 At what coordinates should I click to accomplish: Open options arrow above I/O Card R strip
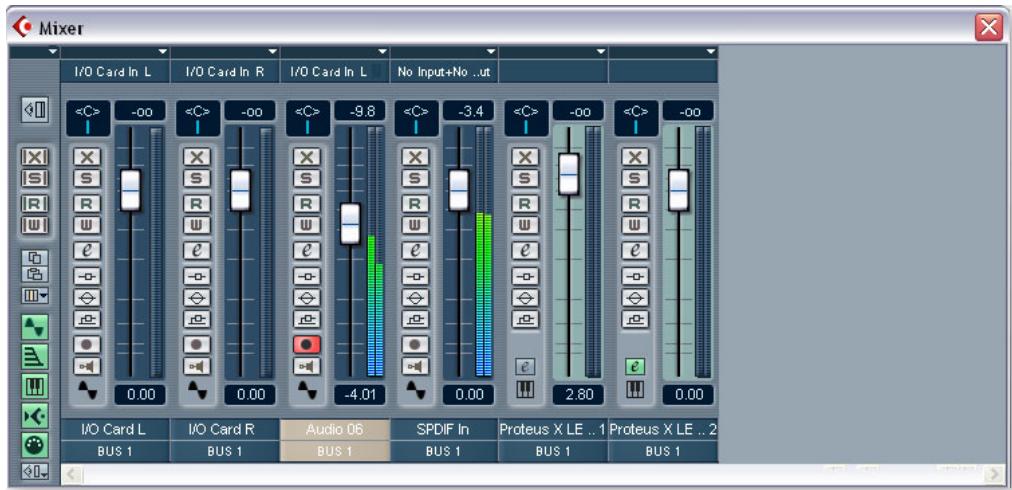272,51
